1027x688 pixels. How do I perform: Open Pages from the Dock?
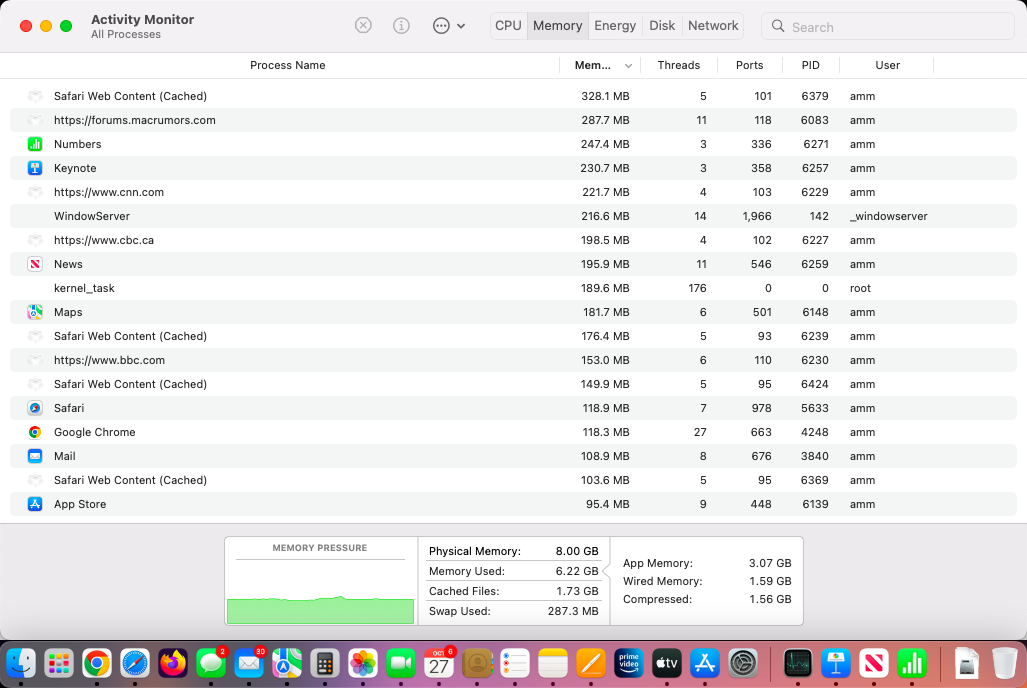(591, 664)
